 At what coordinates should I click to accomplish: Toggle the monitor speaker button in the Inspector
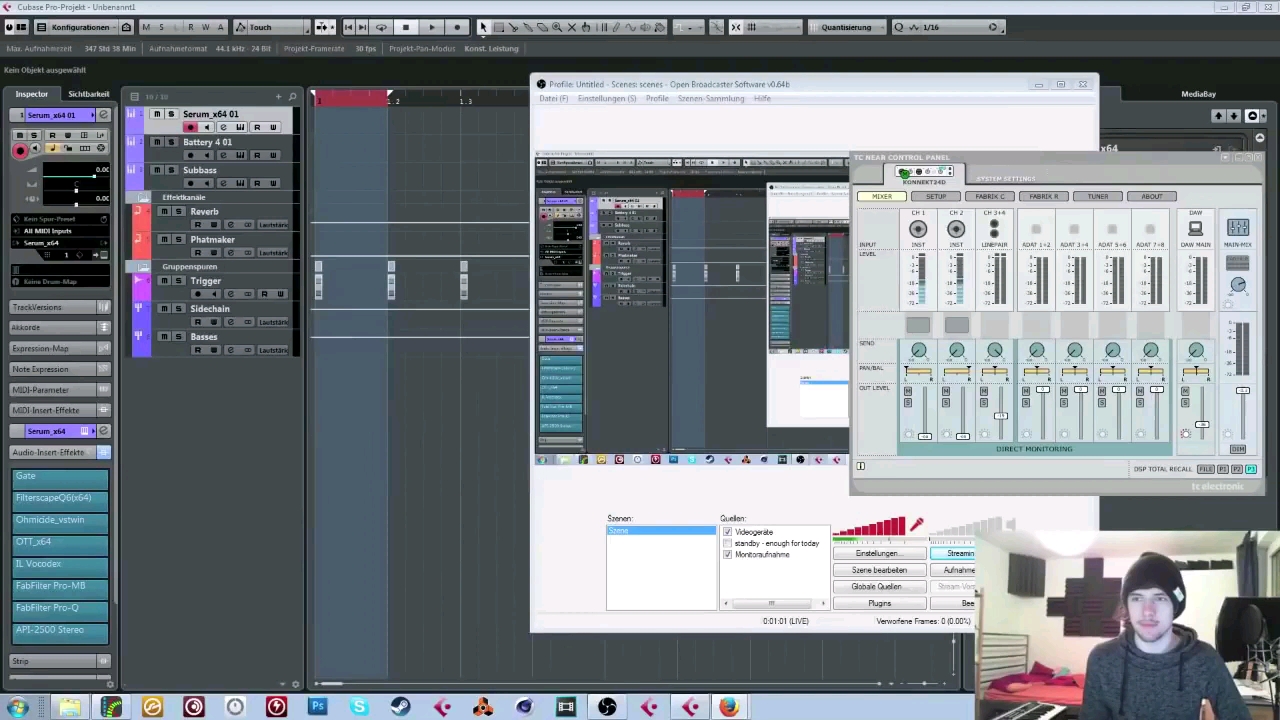point(35,148)
